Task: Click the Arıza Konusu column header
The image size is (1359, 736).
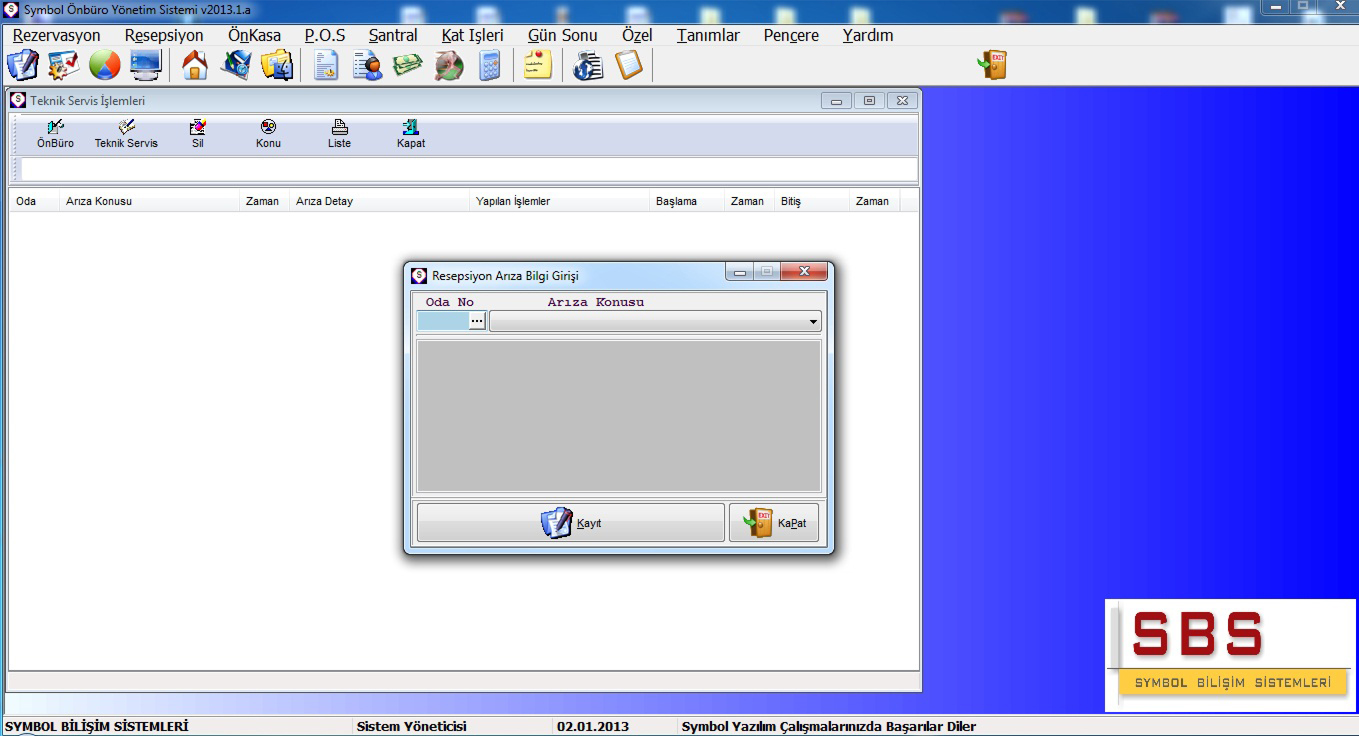Action: 99,201
